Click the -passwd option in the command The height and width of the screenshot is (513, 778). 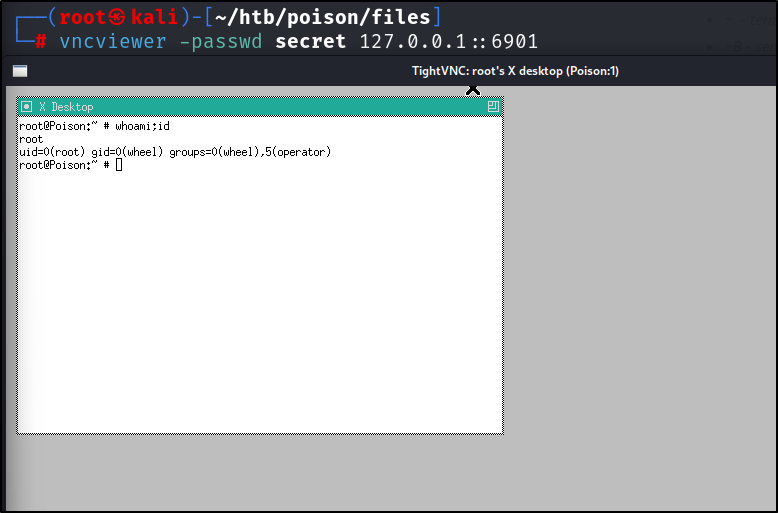[221, 42]
